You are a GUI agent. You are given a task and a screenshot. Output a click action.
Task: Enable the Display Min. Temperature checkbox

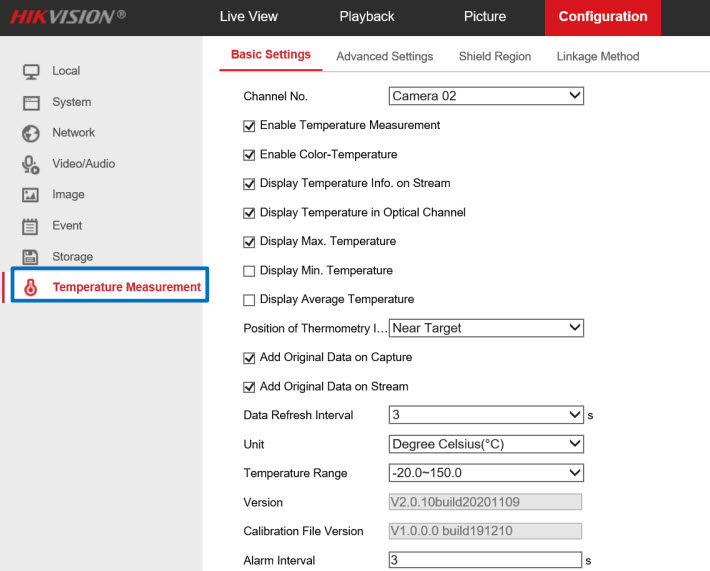pyautogui.click(x=249, y=271)
